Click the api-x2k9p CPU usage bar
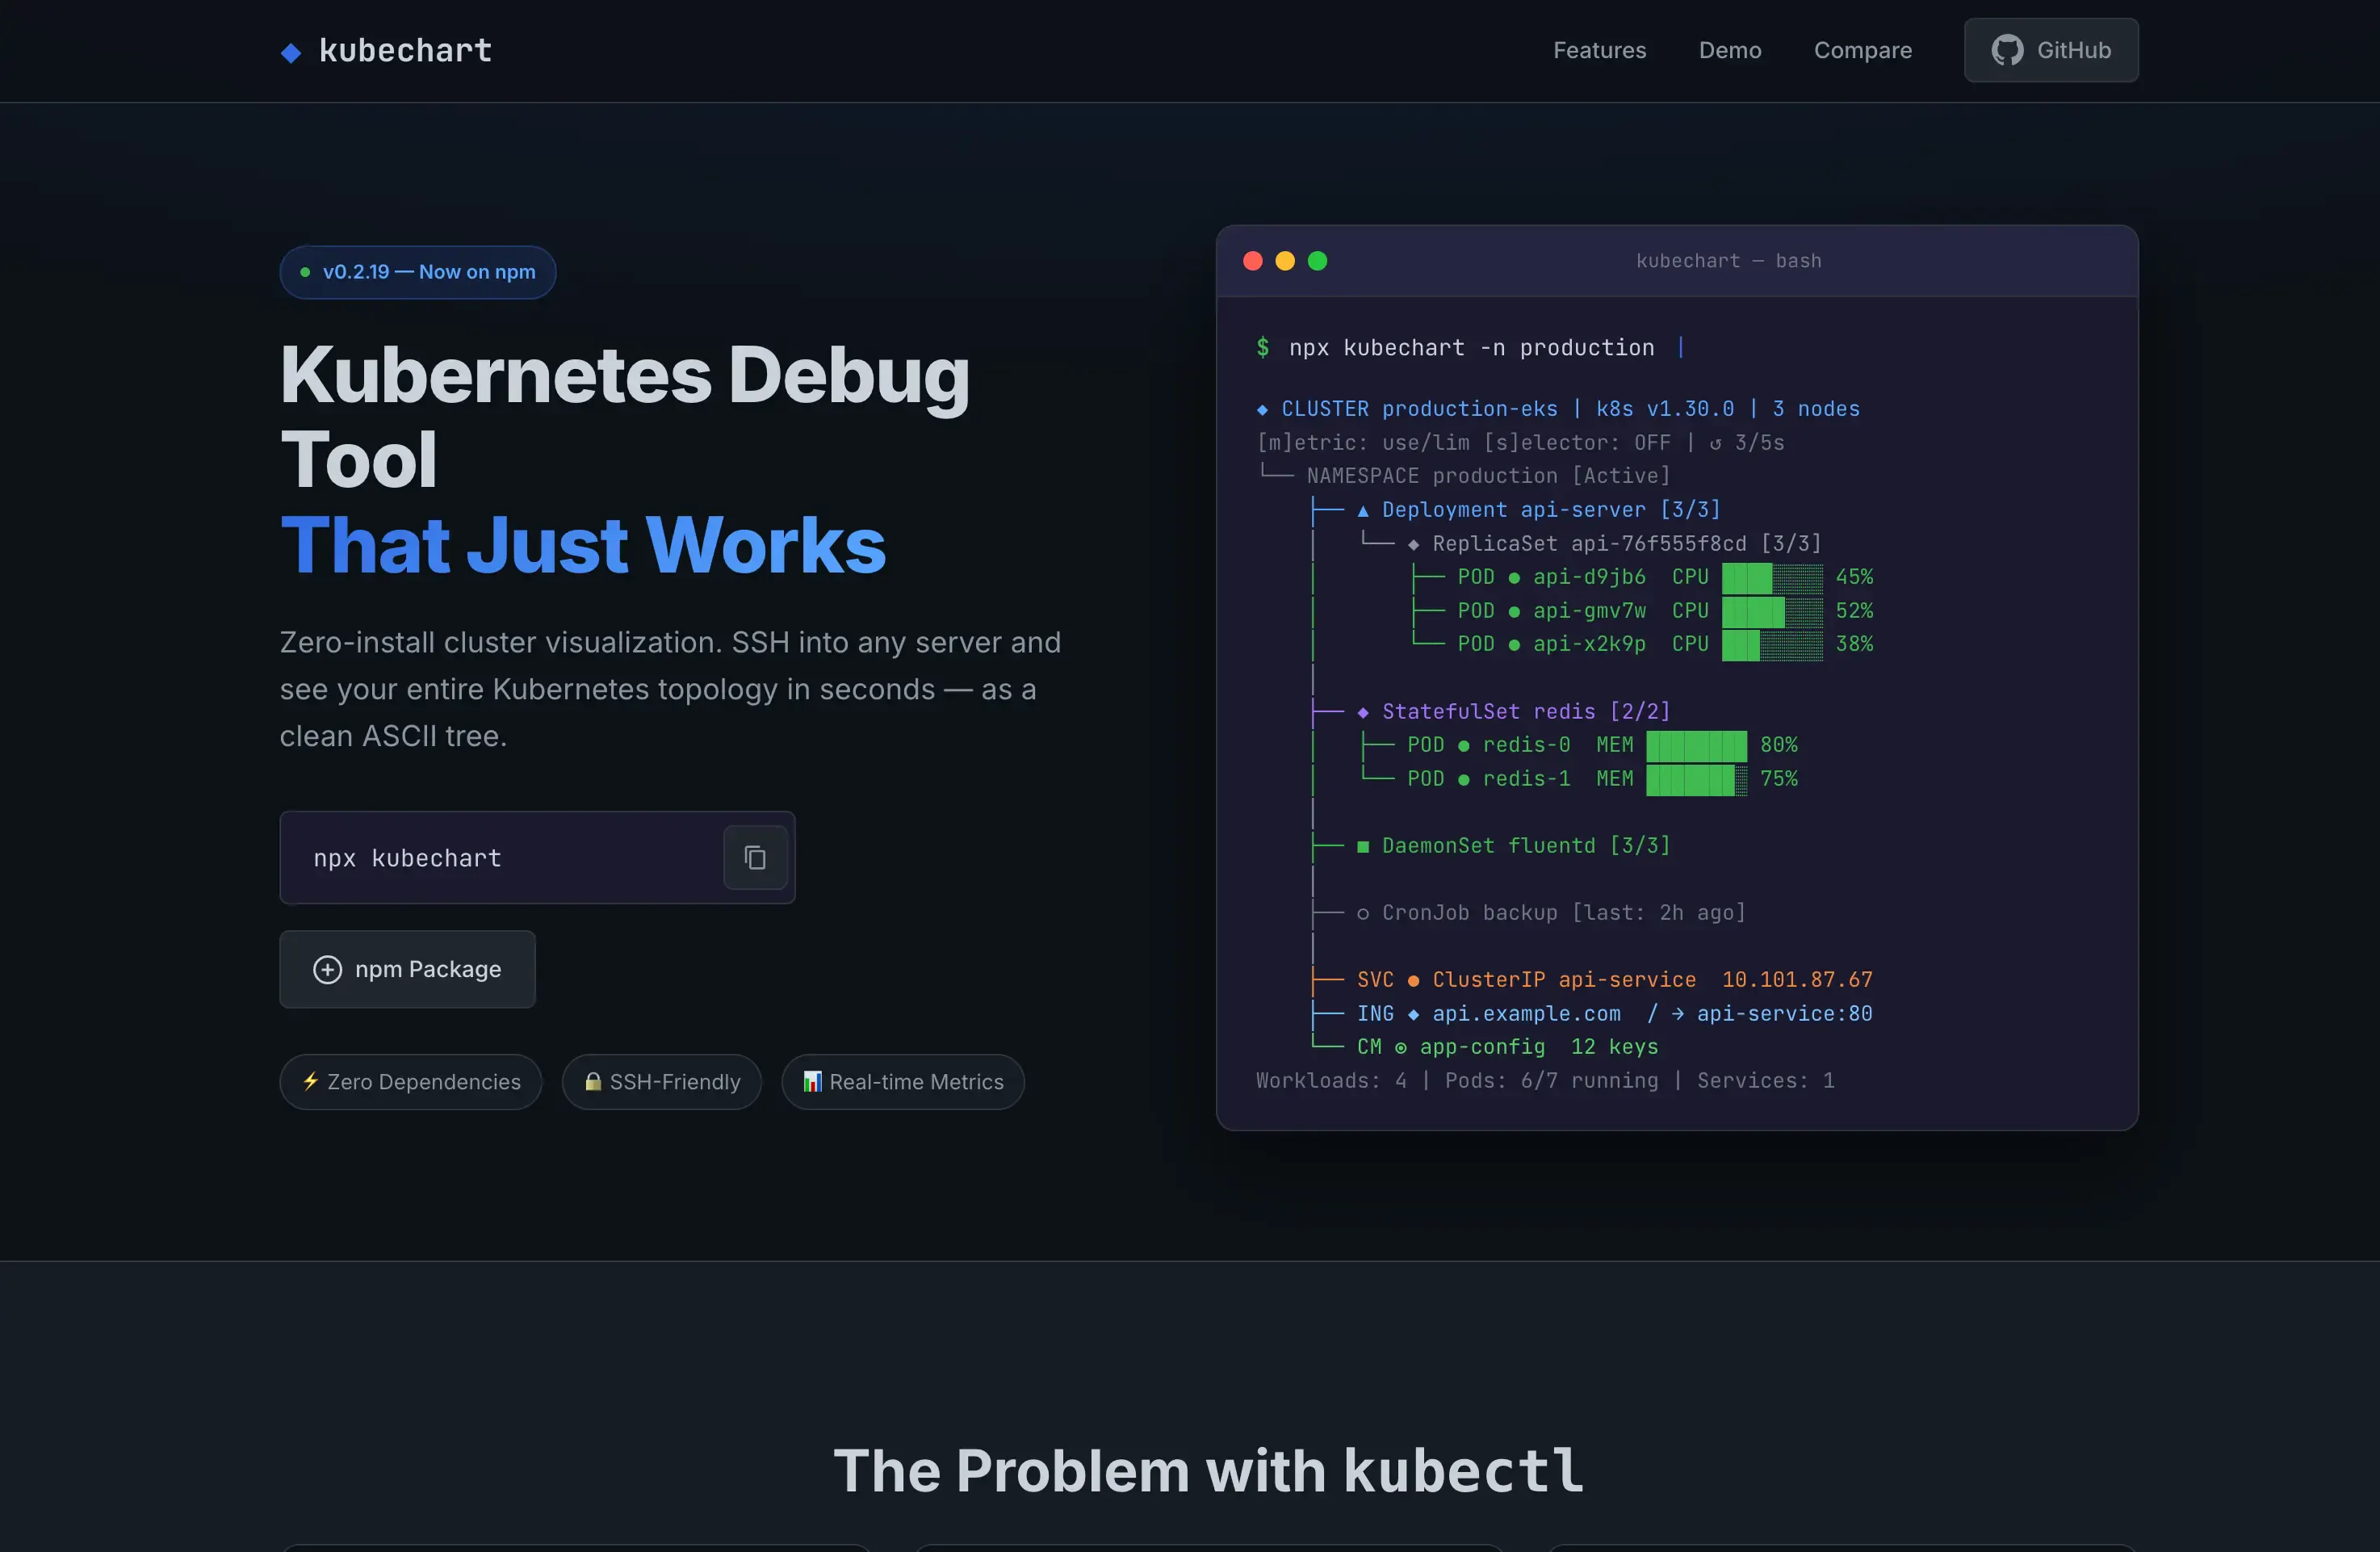This screenshot has height=1552, width=2380. (x=1771, y=644)
